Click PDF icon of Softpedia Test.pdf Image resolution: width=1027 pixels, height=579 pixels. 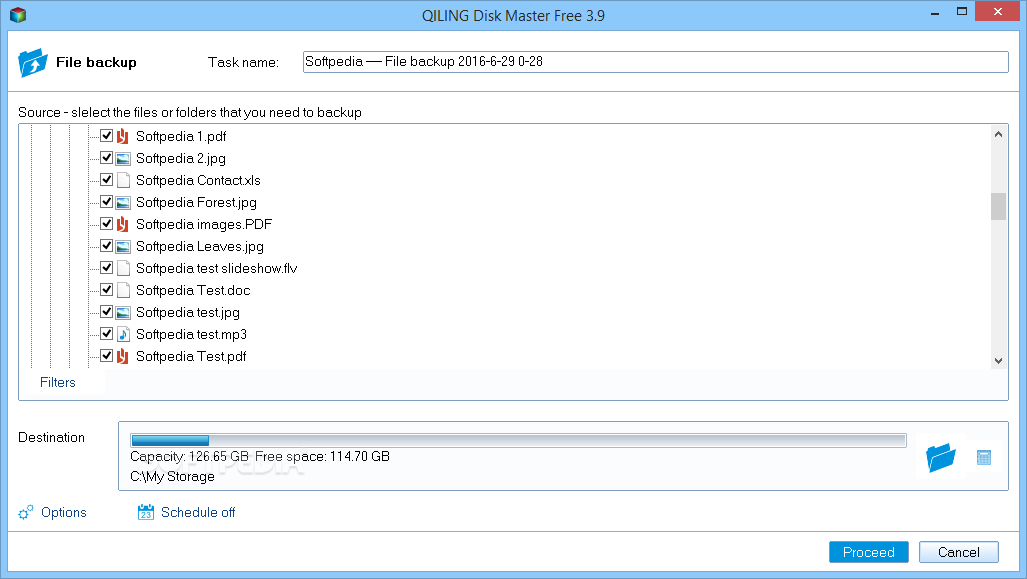coord(122,356)
